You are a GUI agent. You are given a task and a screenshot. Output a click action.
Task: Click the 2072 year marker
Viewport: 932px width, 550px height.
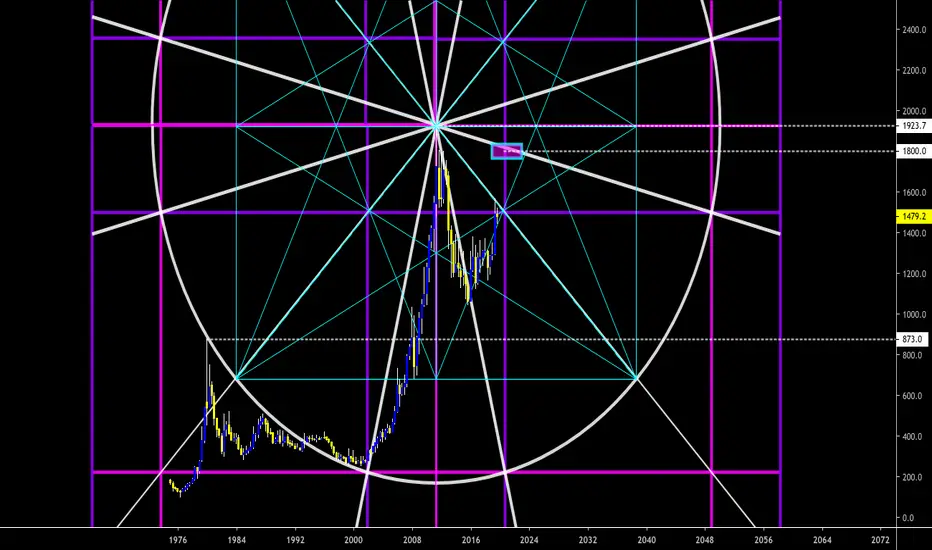point(880,540)
